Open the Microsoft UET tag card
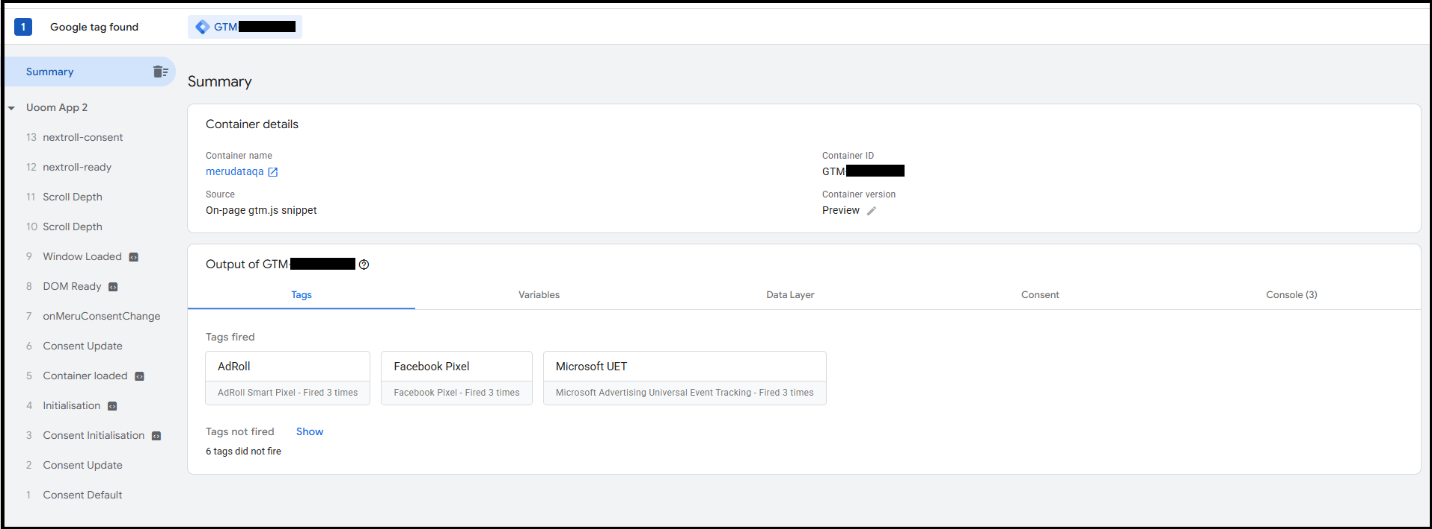1432x529 pixels. (x=684, y=378)
